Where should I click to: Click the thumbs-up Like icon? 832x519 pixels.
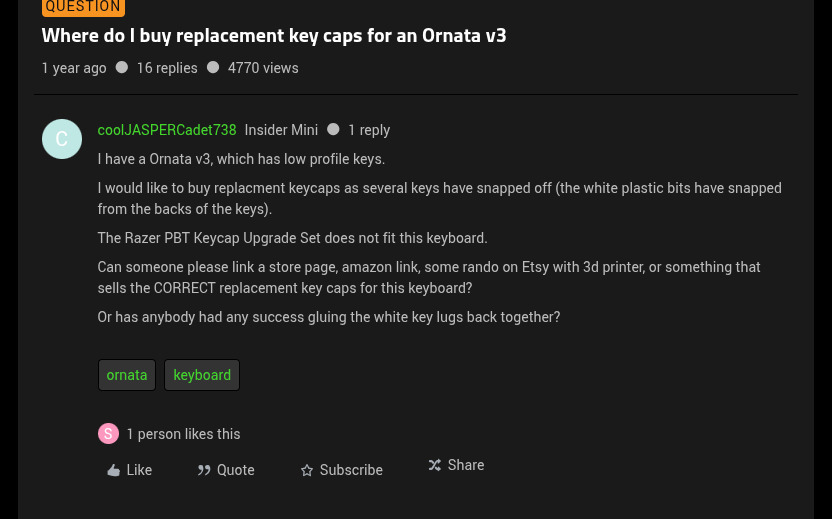114,470
